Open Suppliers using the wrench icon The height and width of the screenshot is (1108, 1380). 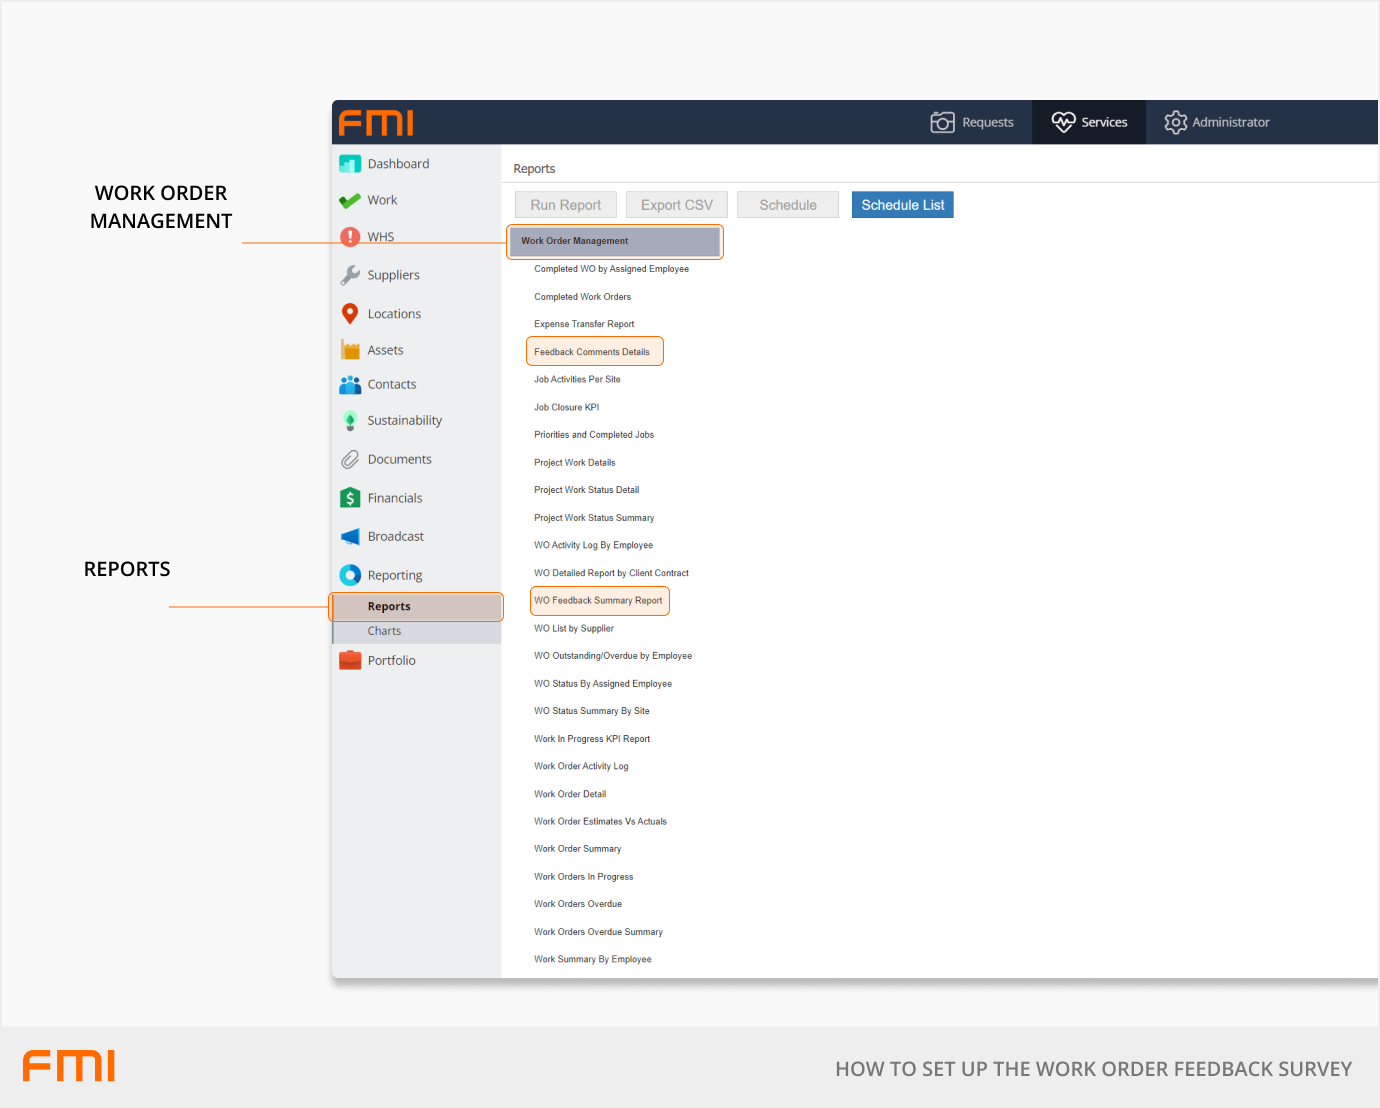350,275
